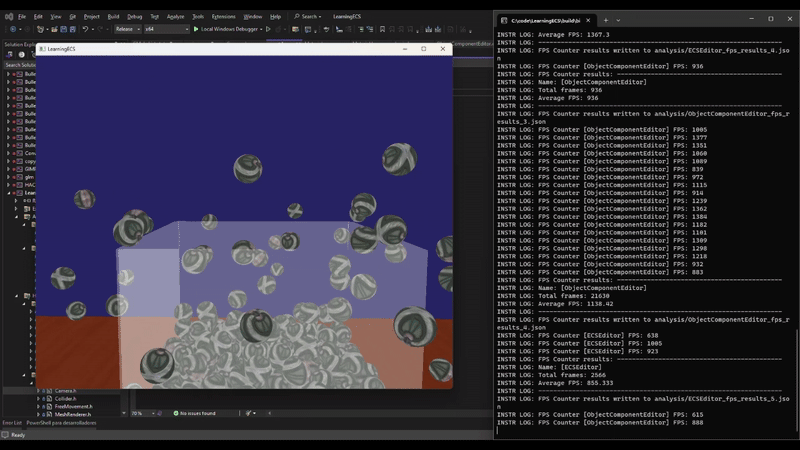Open the Extensions menu

pyautogui.click(x=223, y=17)
